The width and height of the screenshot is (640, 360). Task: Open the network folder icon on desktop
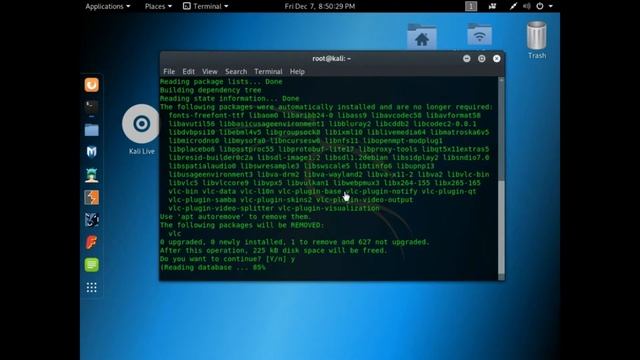pos(480,35)
